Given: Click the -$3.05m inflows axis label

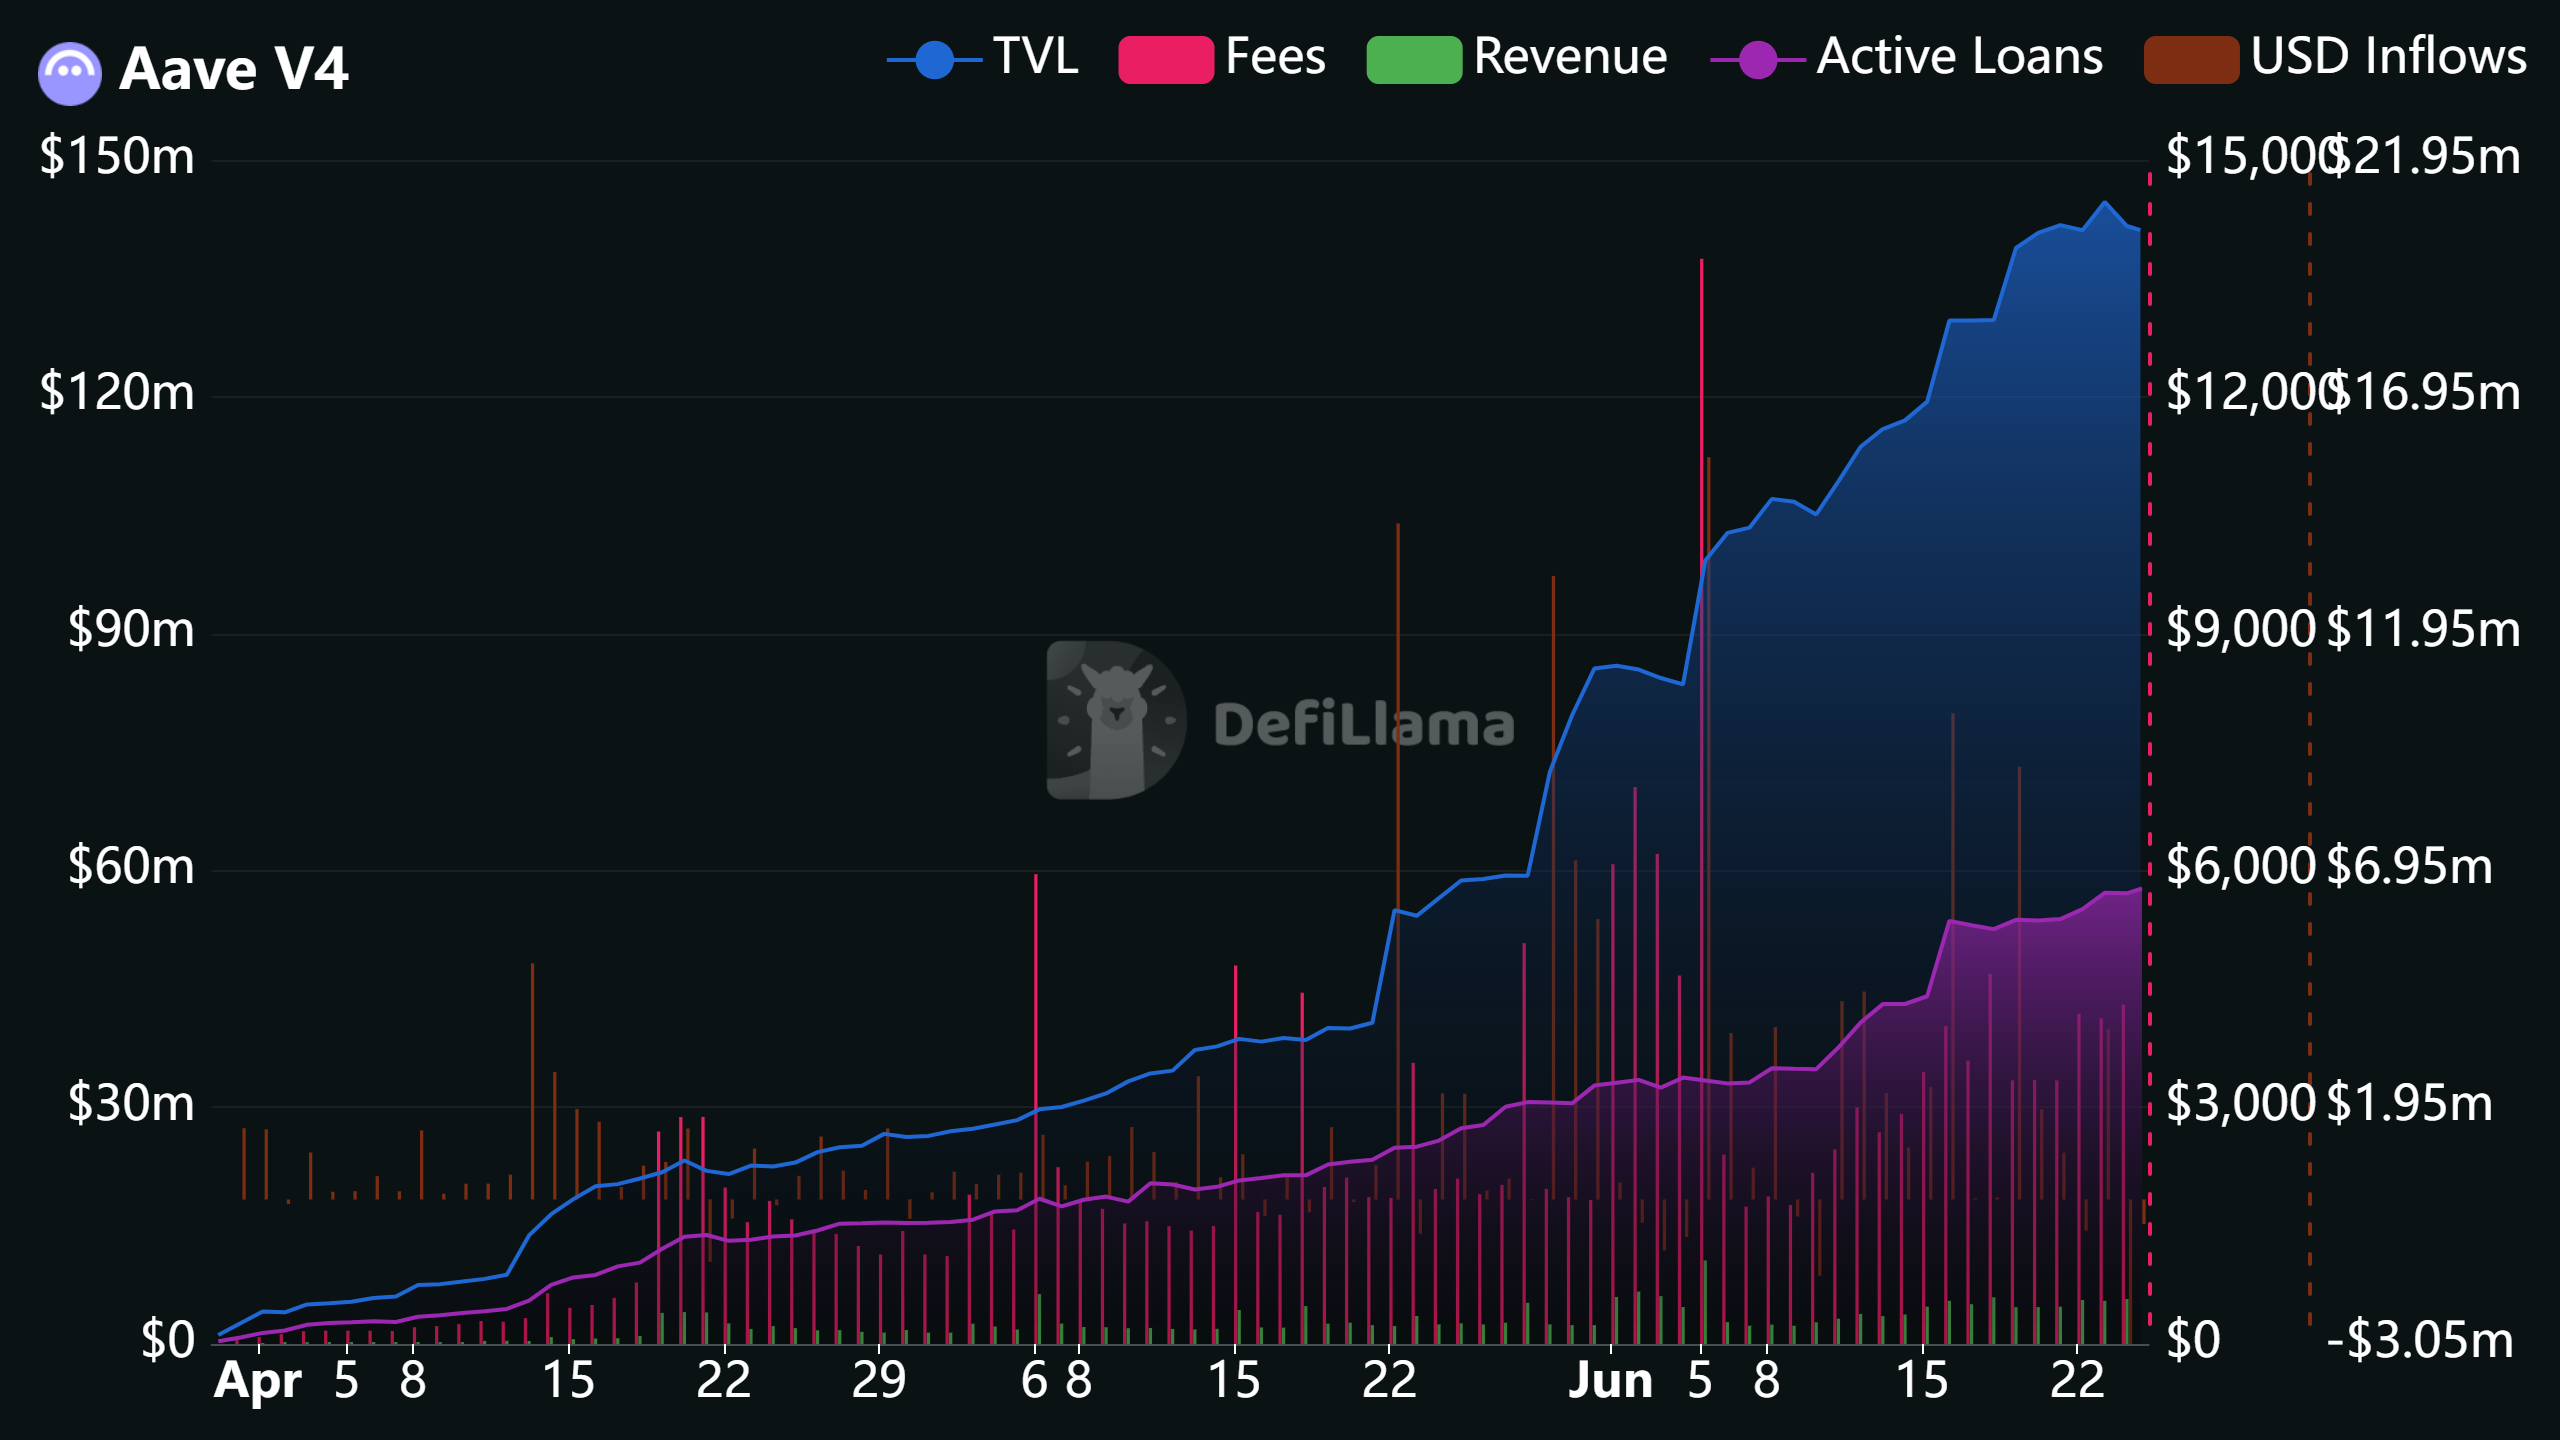Looking at the screenshot, I should [2420, 1340].
